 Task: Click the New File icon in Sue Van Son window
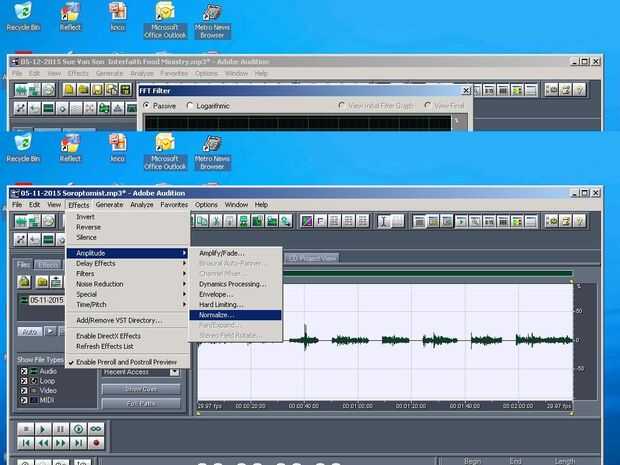(69, 90)
